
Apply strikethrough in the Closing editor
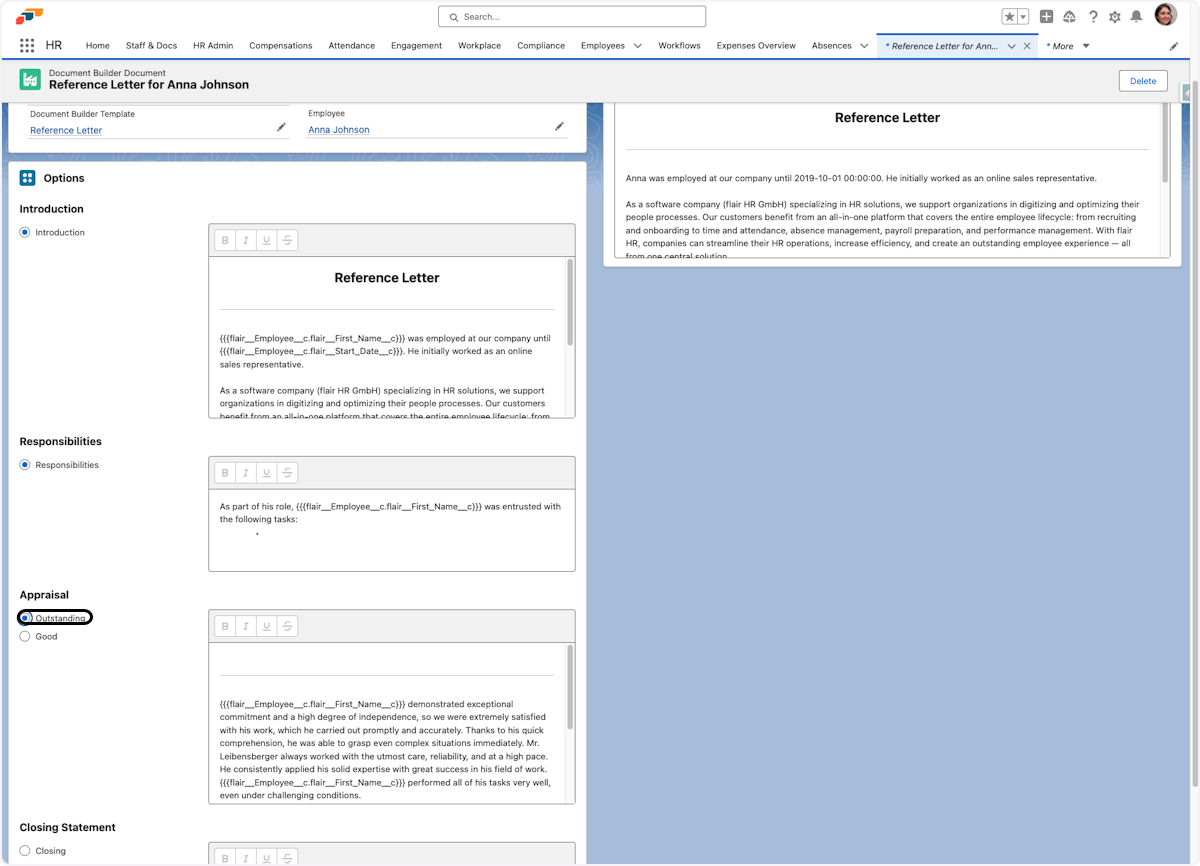coord(287,857)
